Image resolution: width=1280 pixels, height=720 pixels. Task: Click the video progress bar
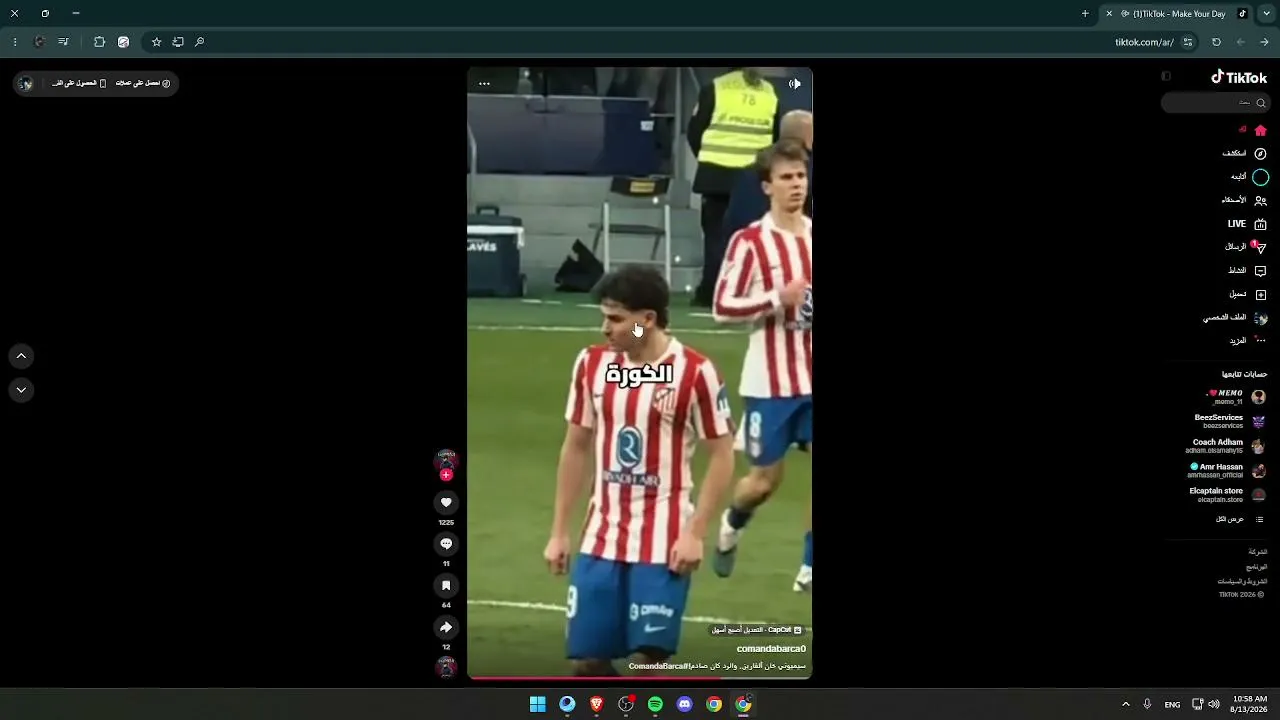640,678
